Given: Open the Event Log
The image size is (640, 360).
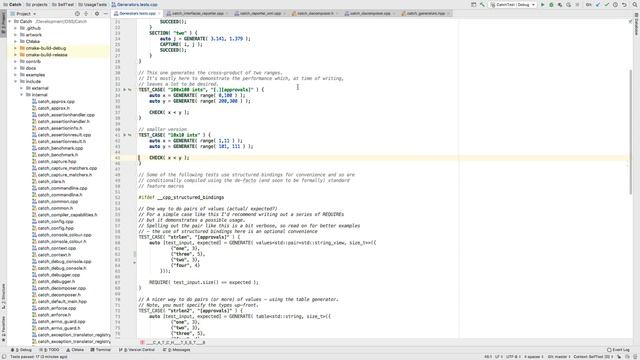Looking at the screenshot, I should [618, 350].
